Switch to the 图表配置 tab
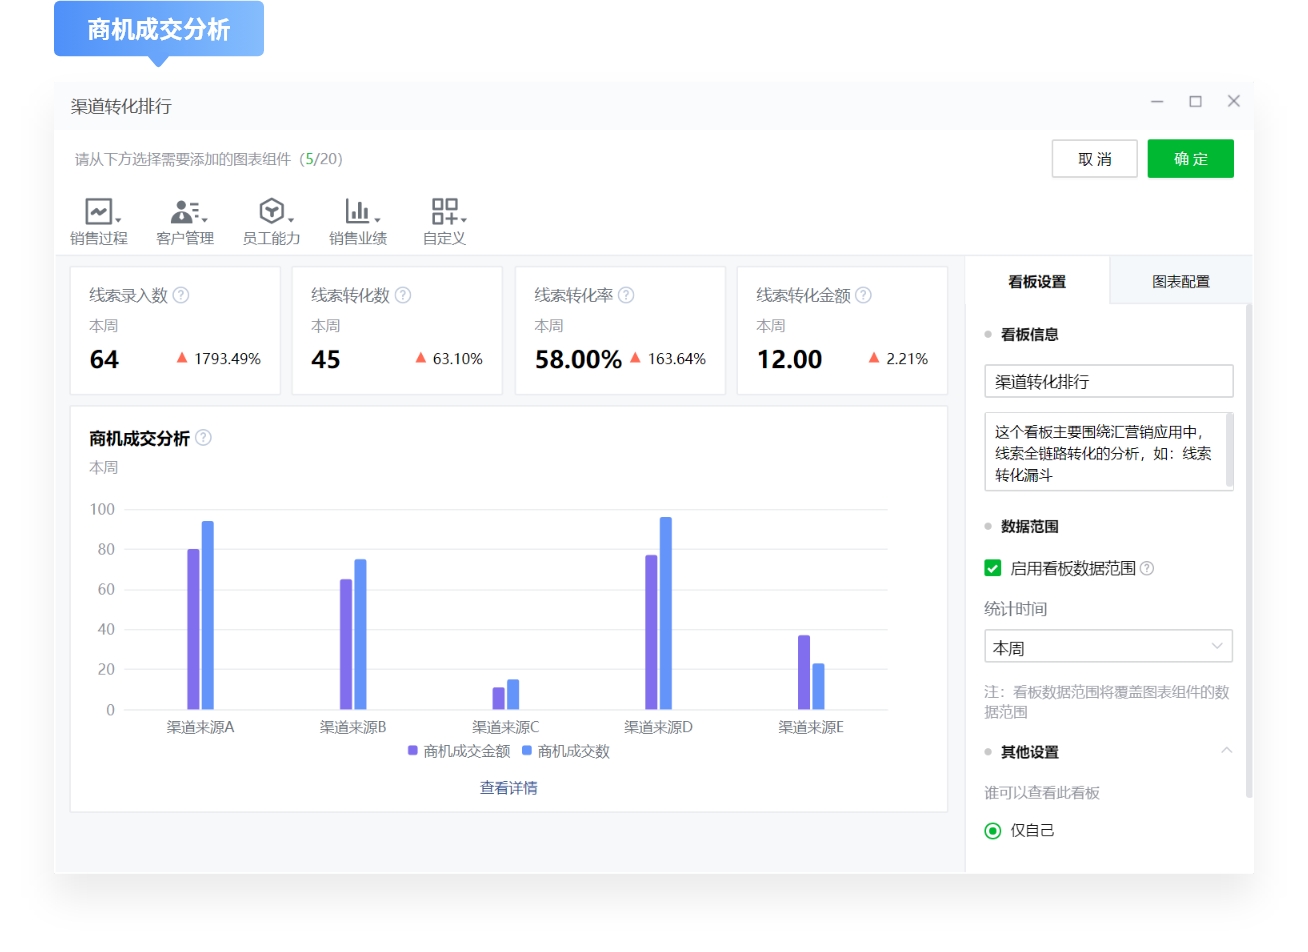 coord(1180,281)
